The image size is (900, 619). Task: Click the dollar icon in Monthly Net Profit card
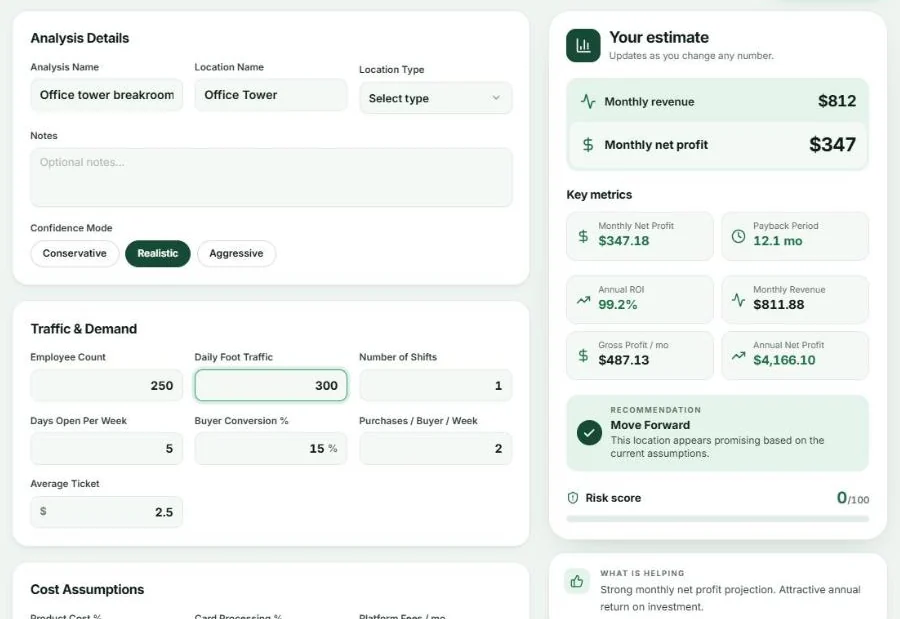coord(583,236)
